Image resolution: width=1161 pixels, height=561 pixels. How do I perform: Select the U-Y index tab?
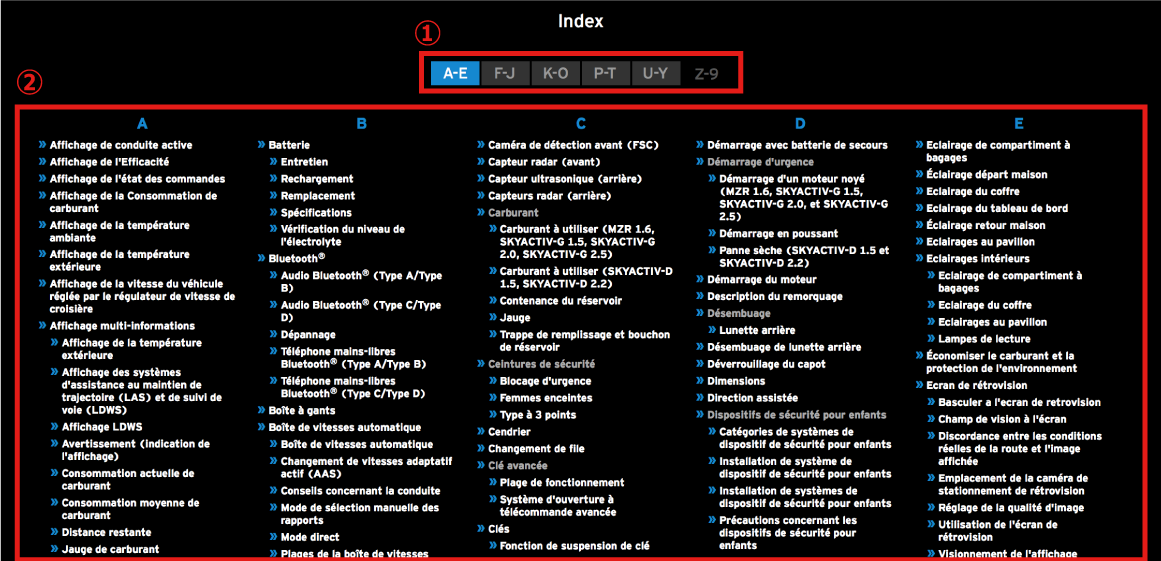656,73
